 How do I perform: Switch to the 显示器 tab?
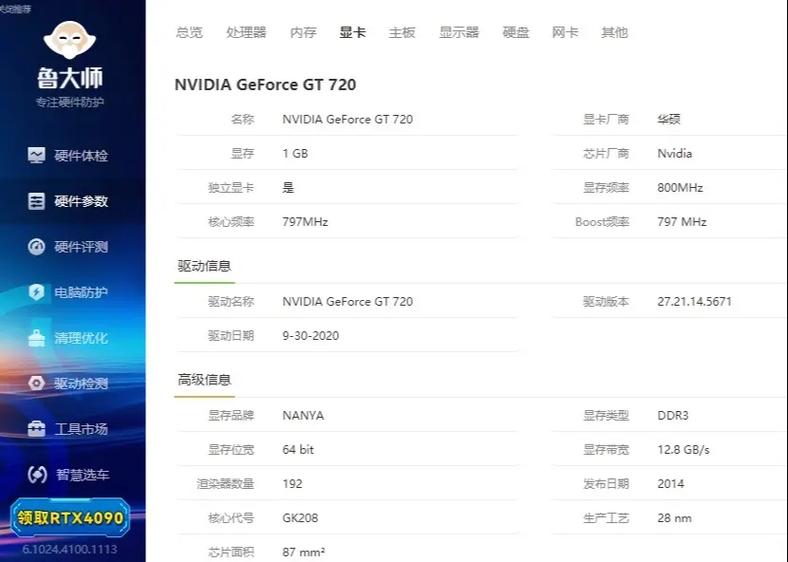[x=459, y=33]
